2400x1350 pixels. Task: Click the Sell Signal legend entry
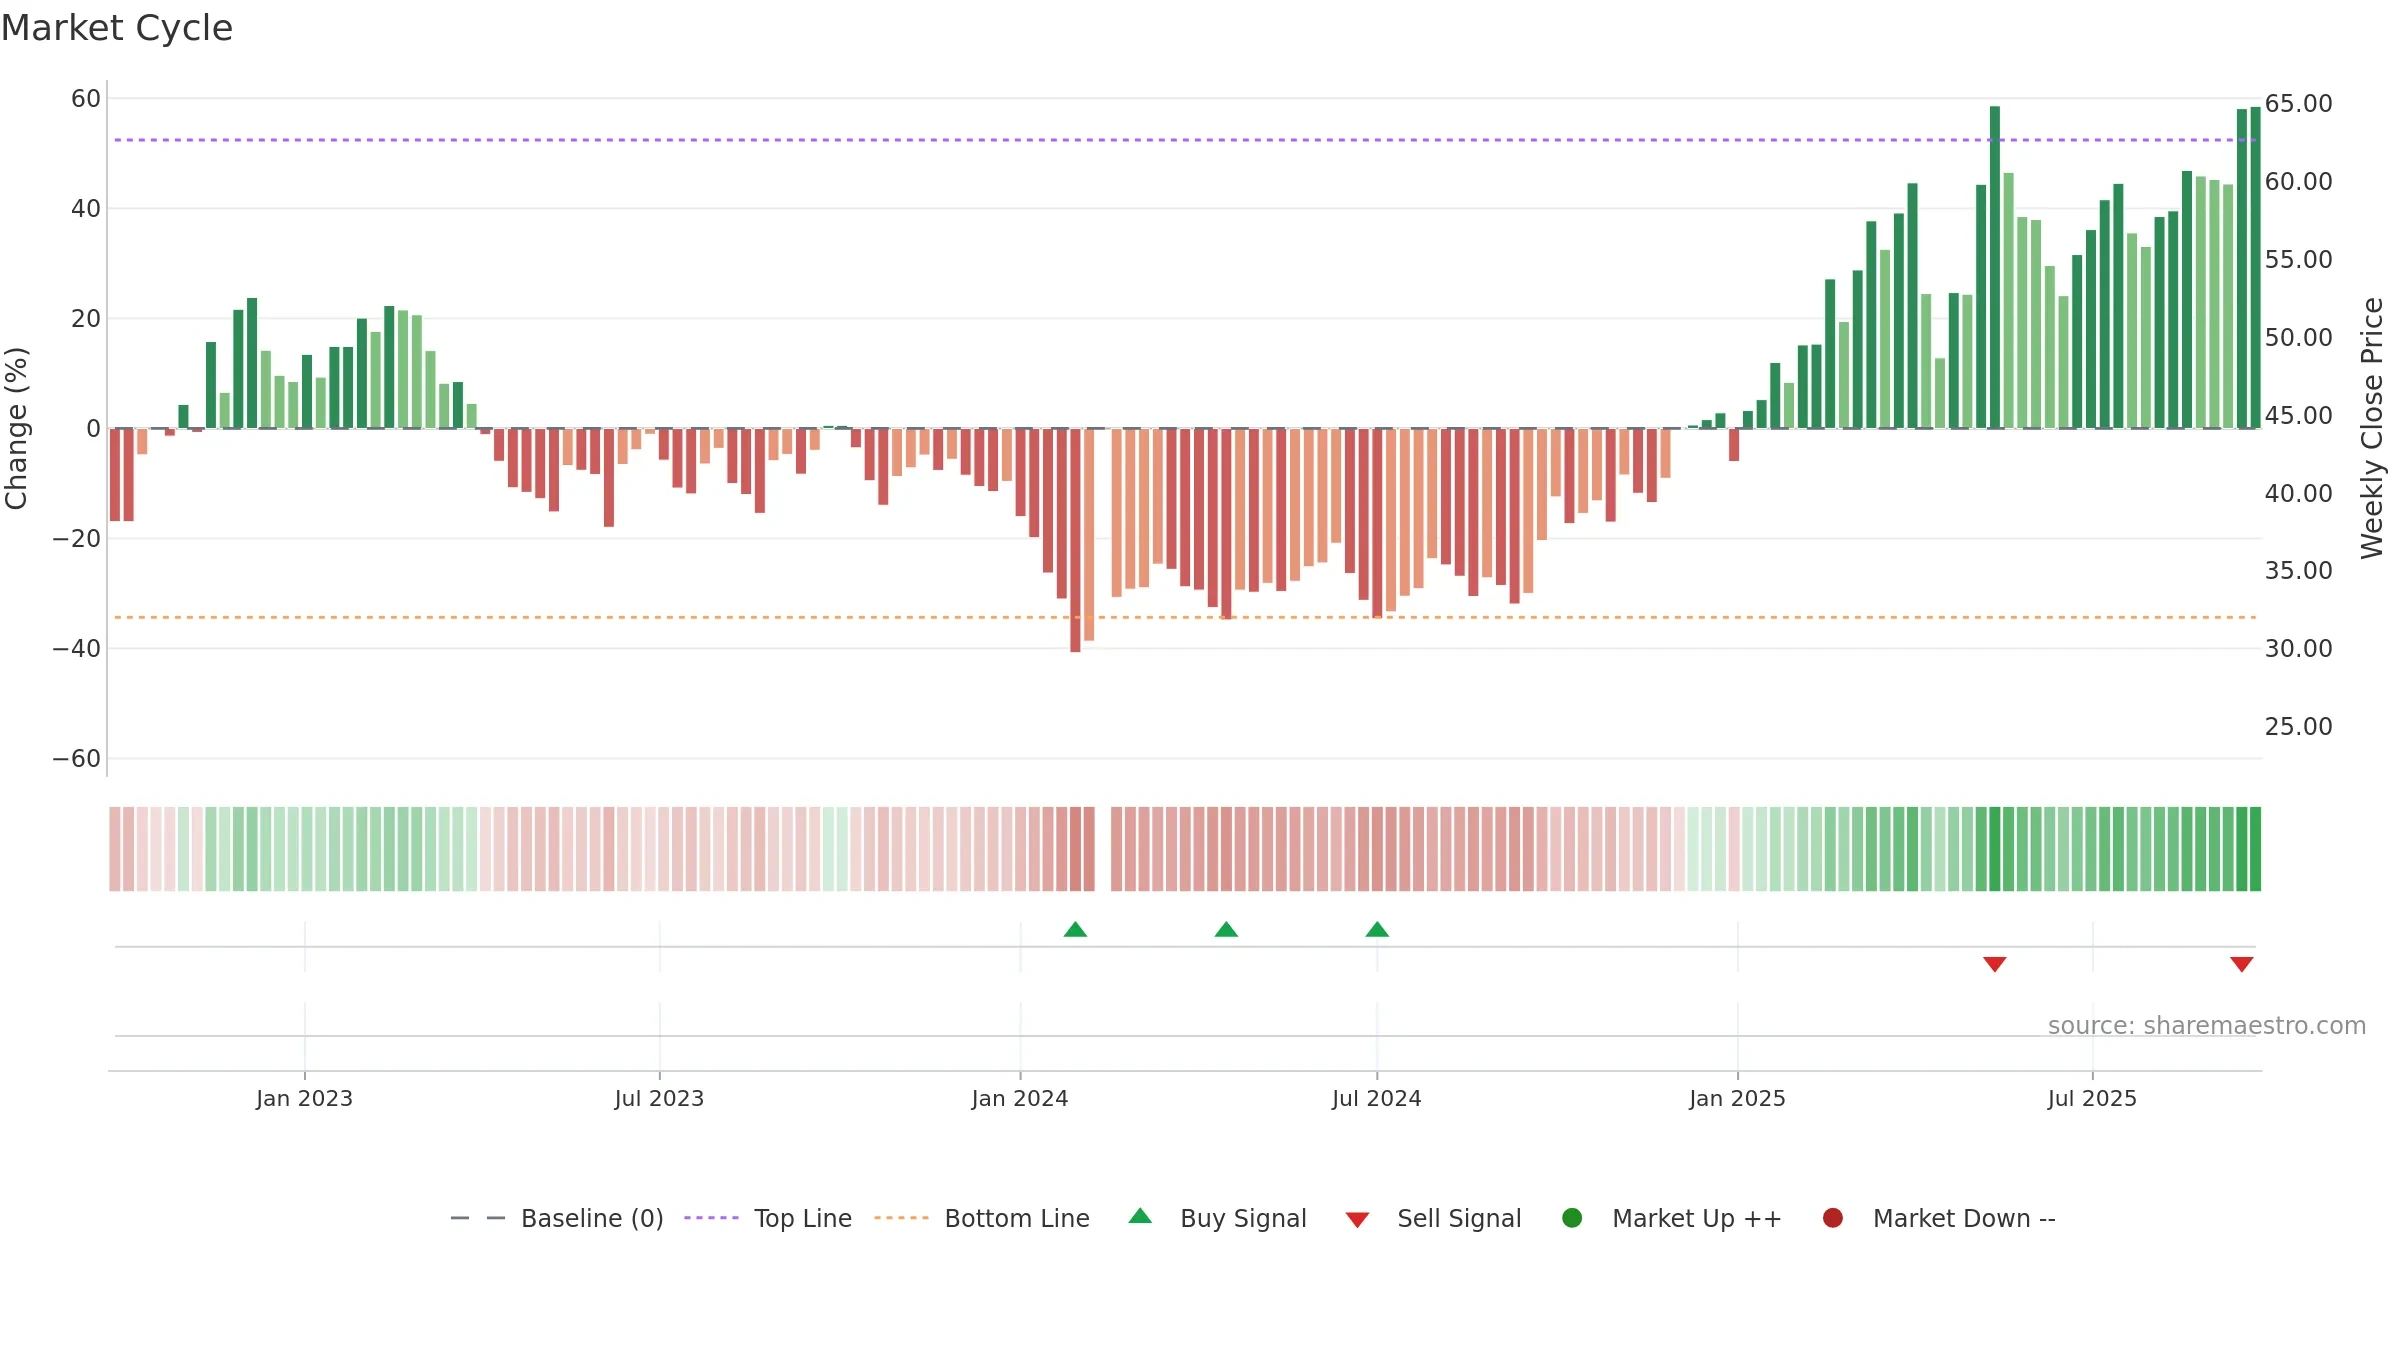pos(1433,1218)
